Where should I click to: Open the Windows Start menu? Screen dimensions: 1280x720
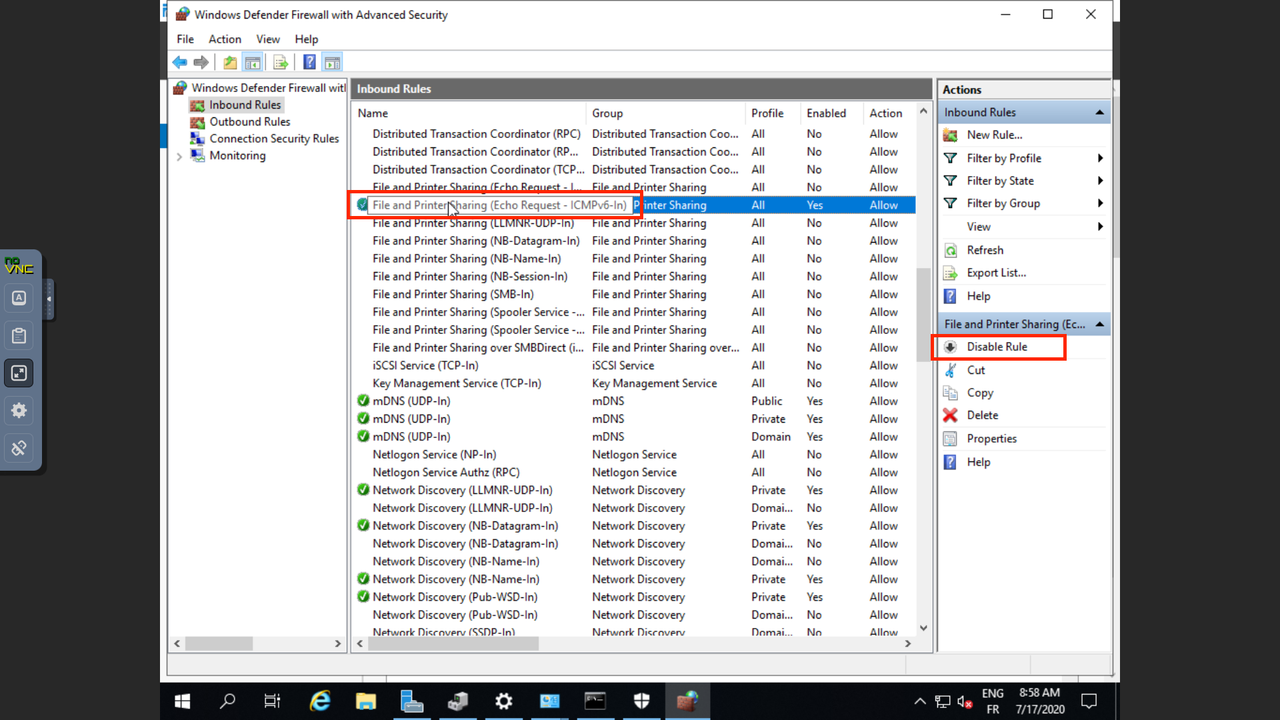point(183,701)
